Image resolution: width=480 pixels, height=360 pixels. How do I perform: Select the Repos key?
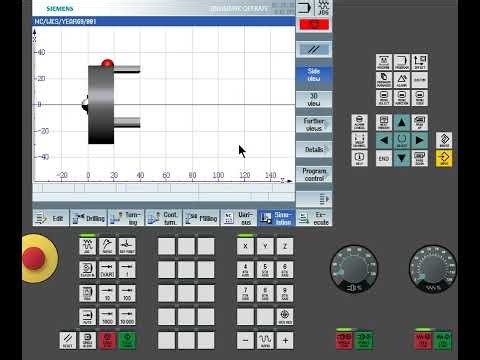[107, 246]
